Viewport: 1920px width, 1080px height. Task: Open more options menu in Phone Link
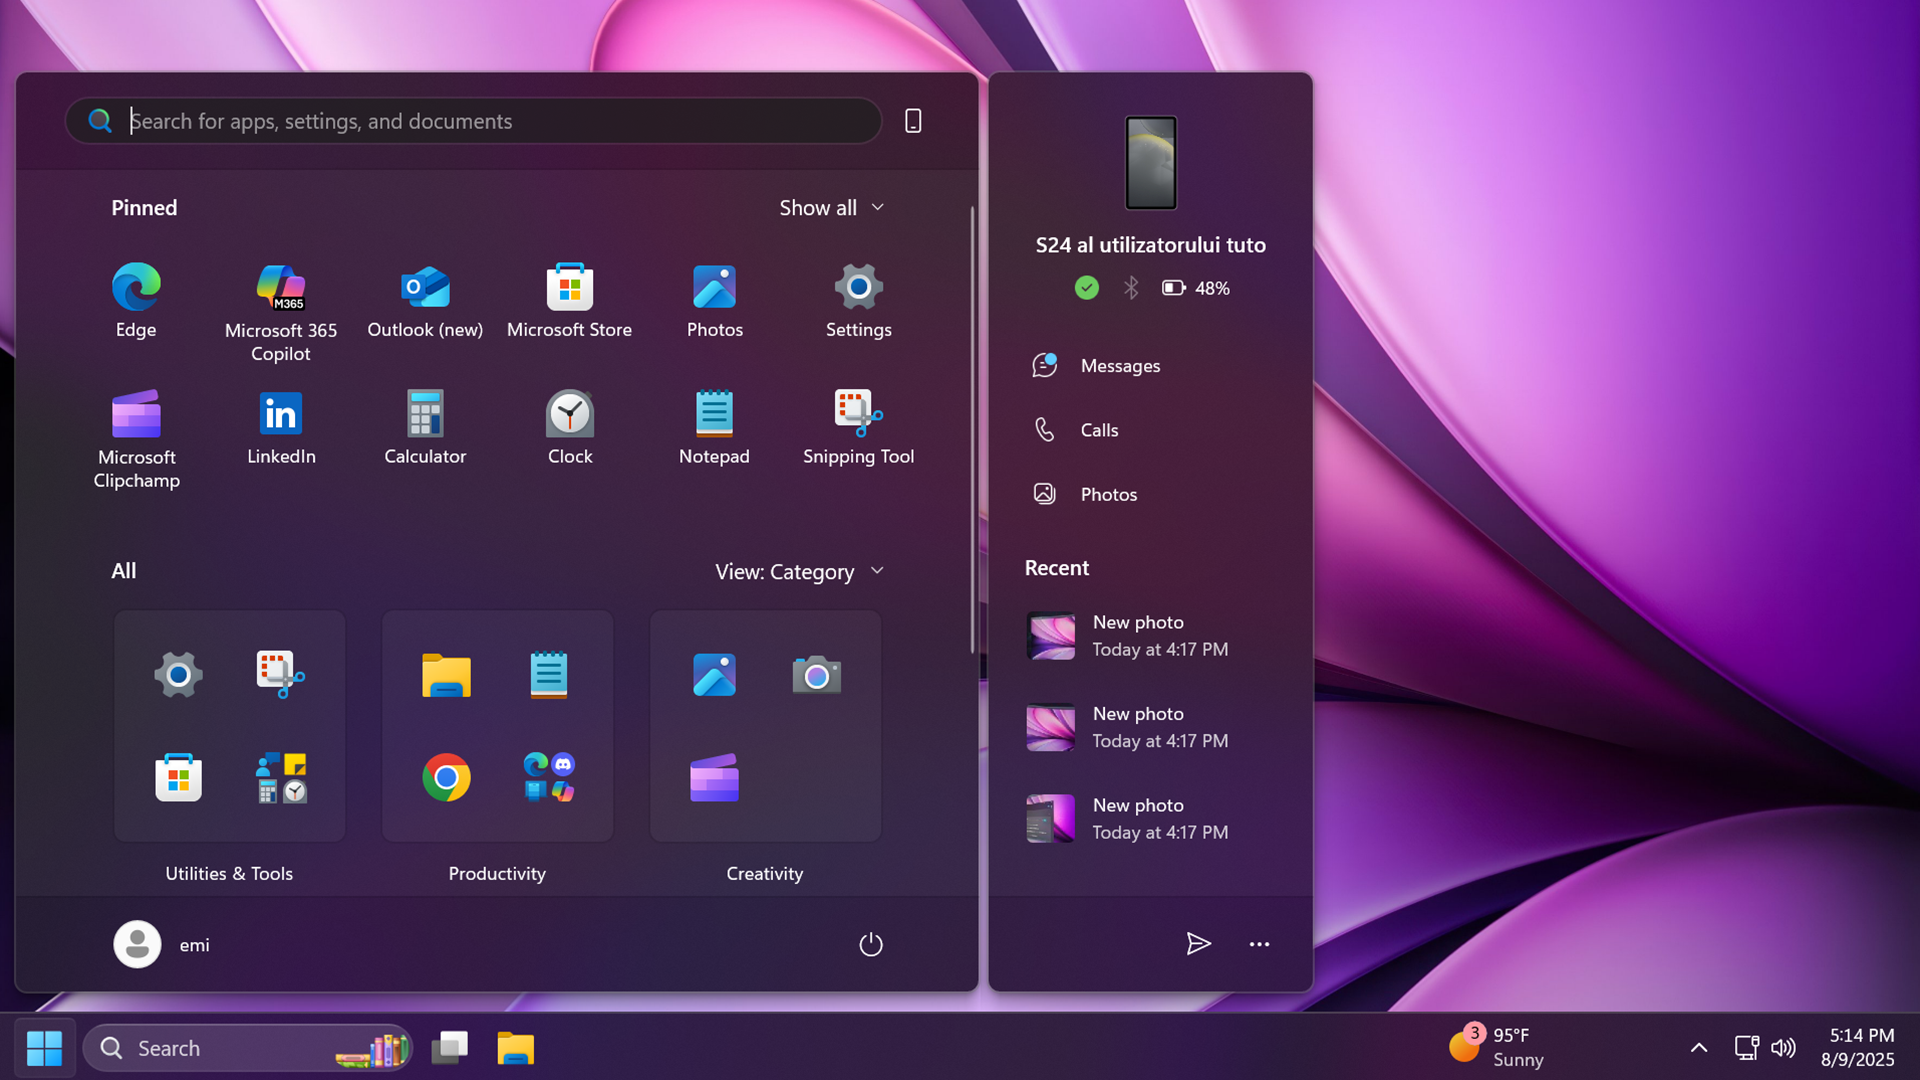click(1259, 943)
